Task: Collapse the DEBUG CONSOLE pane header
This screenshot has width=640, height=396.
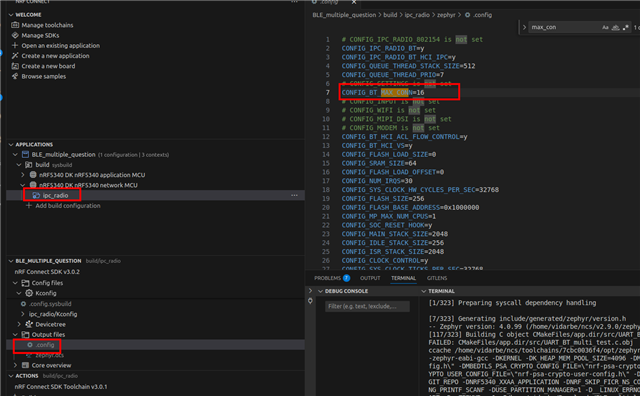Action: point(321,291)
